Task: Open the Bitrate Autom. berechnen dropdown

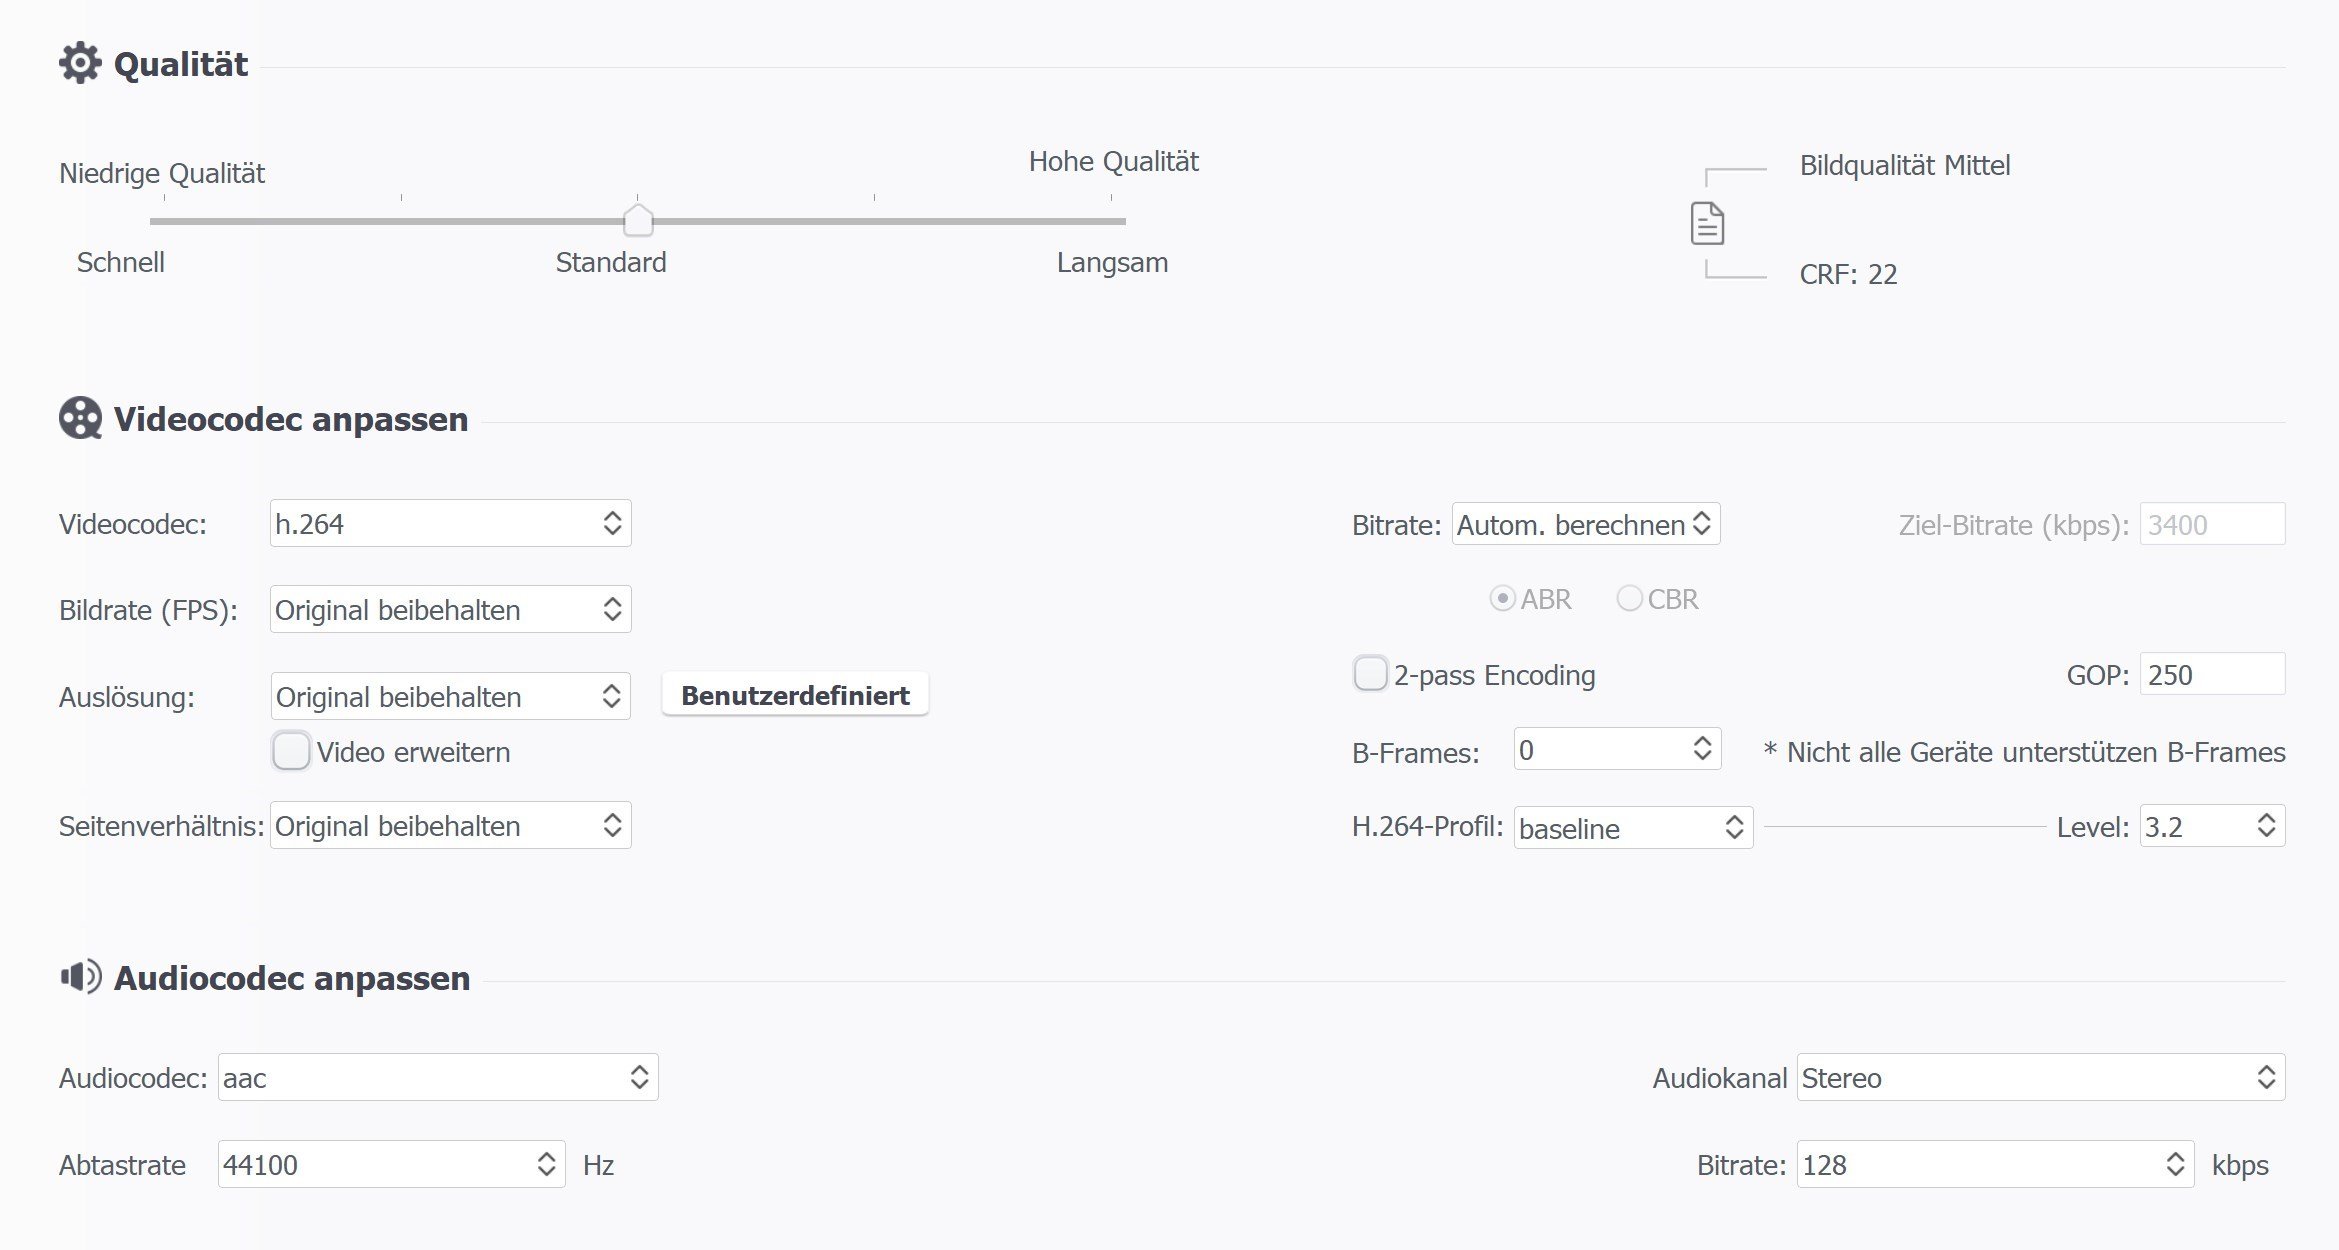Action: pyautogui.click(x=1585, y=525)
